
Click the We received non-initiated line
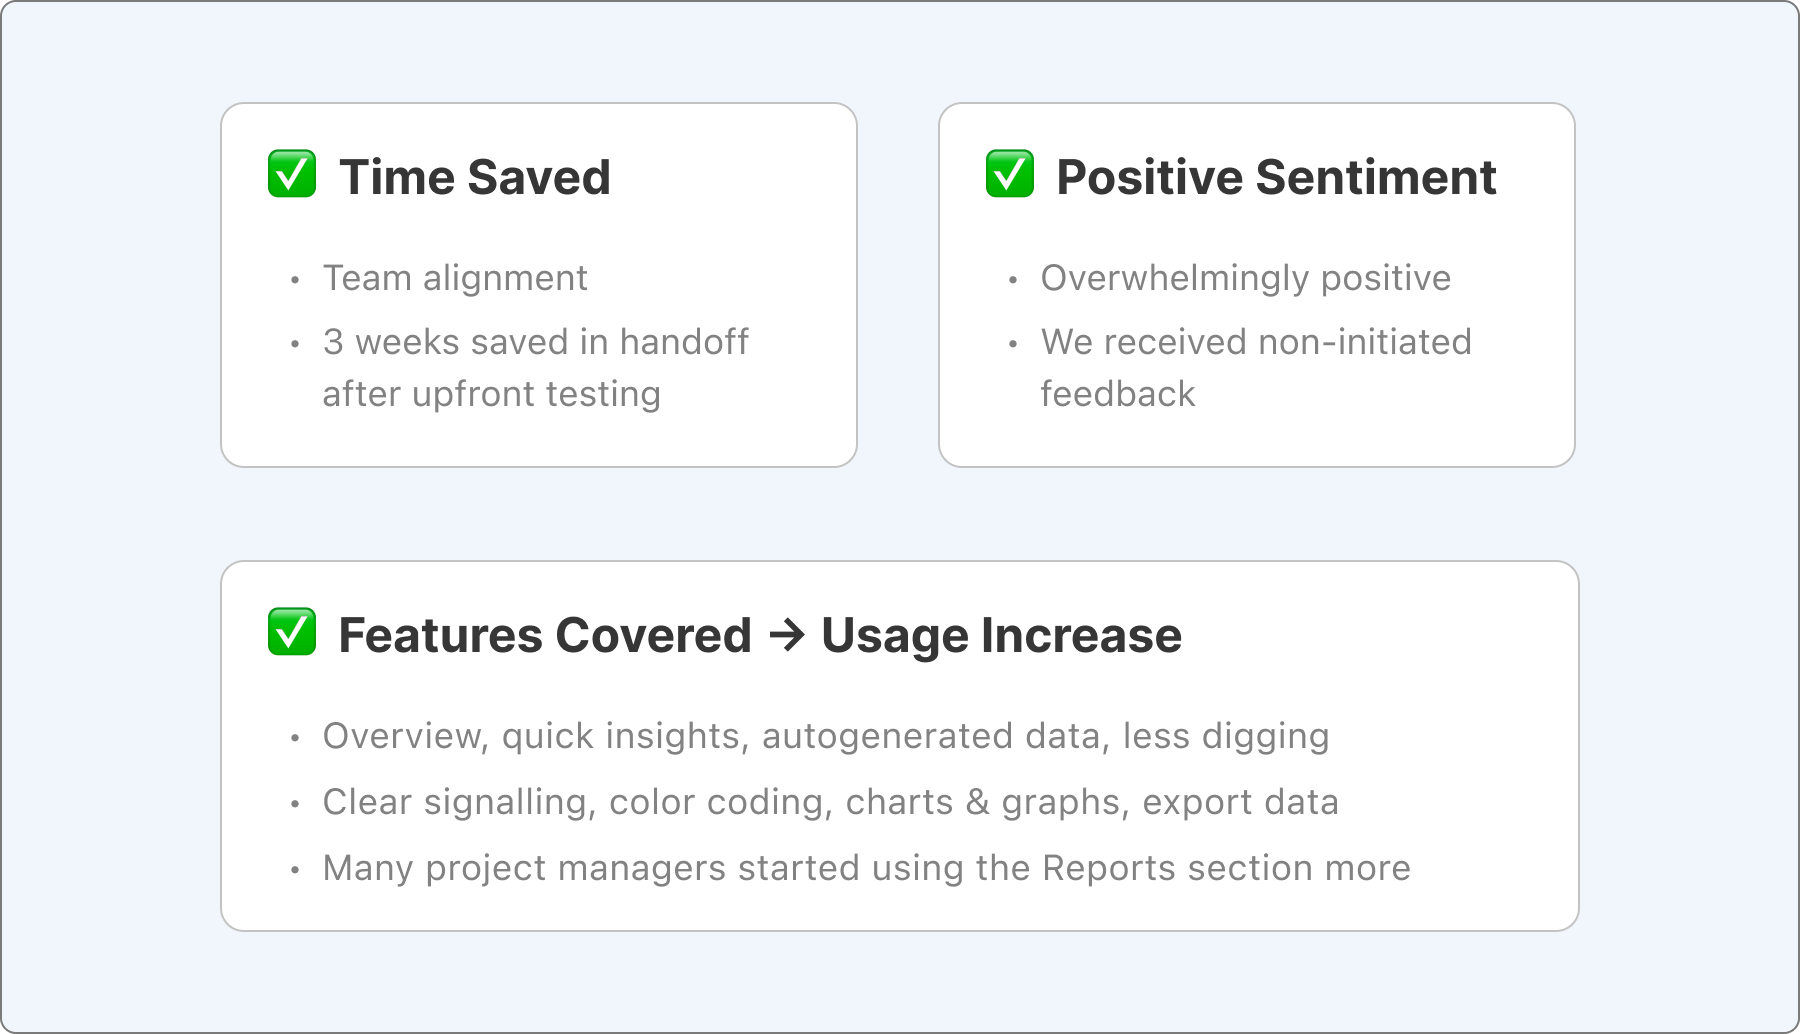(x=1256, y=342)
